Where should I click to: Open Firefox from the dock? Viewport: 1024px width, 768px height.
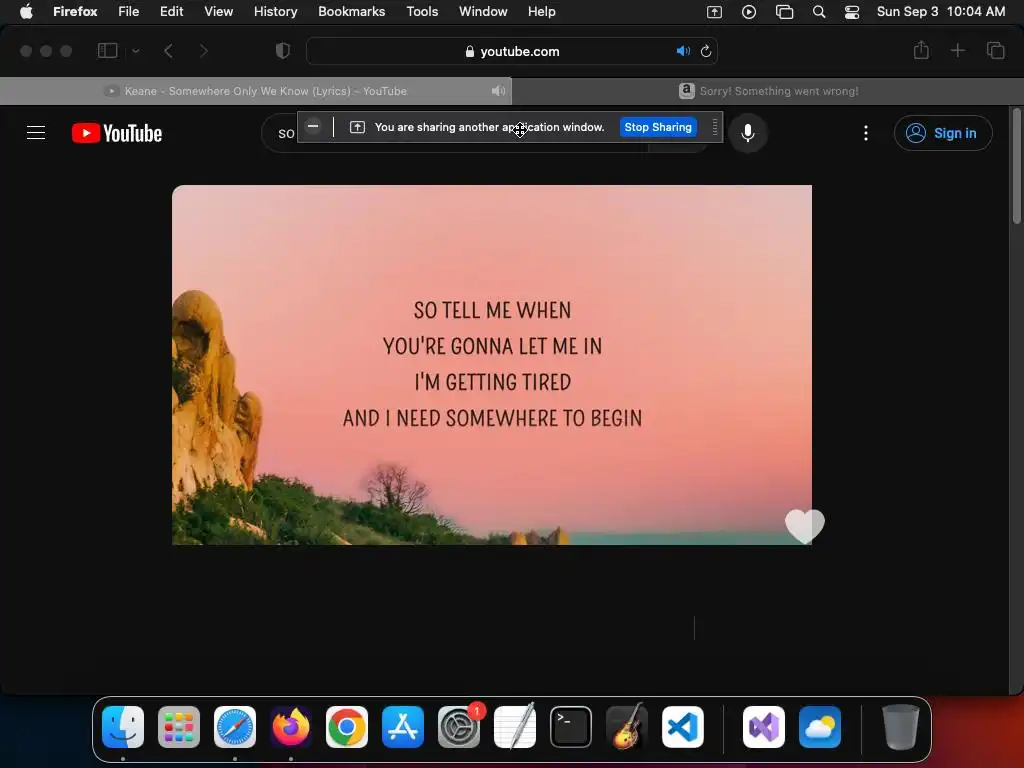[291, 727]
